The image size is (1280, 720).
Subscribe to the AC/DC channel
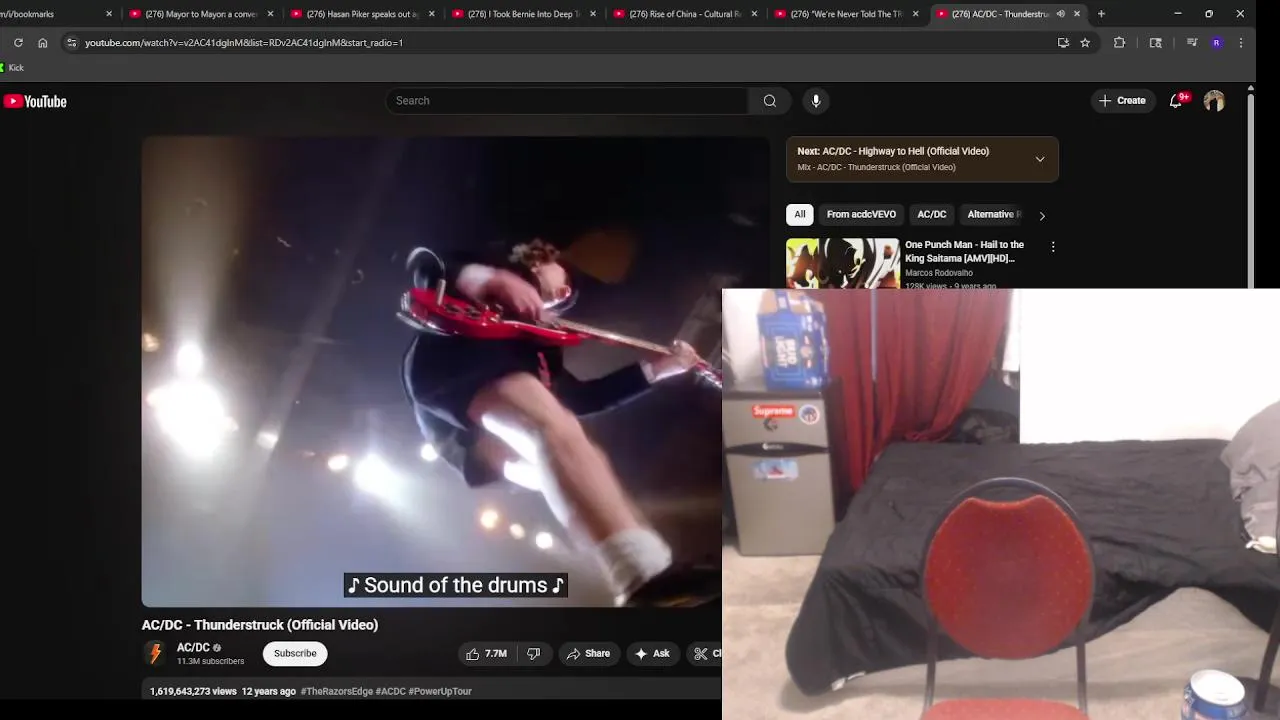pyautogui.click(x=295, y=654)
